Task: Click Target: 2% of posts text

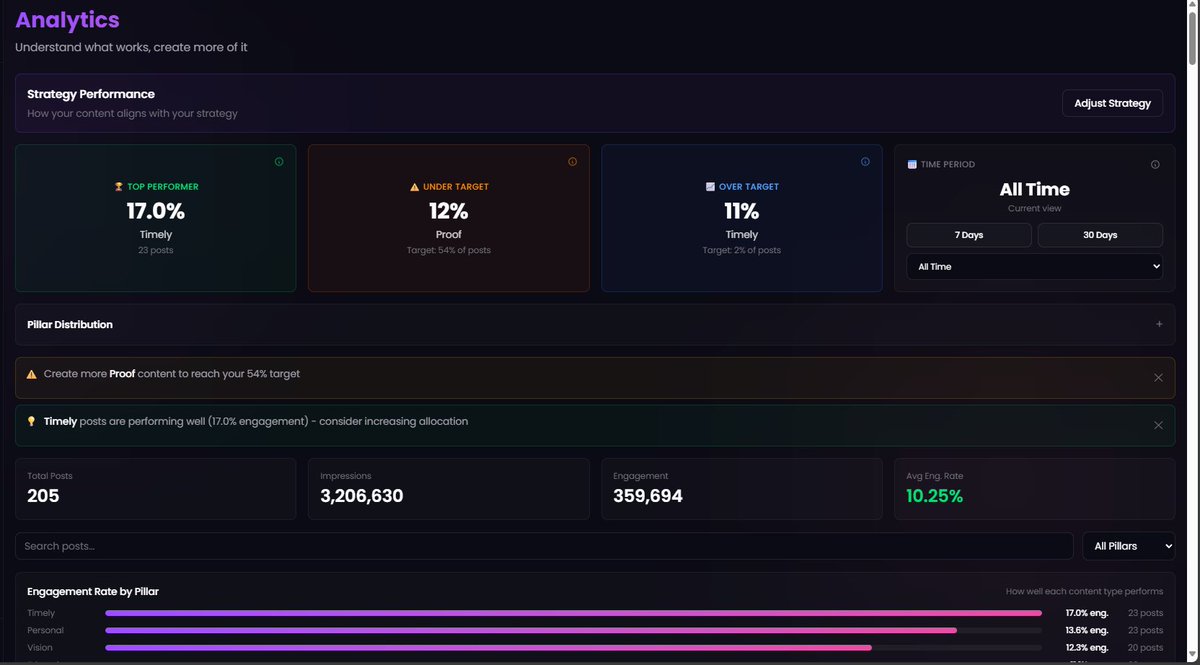Action: [x=742, y=250]
